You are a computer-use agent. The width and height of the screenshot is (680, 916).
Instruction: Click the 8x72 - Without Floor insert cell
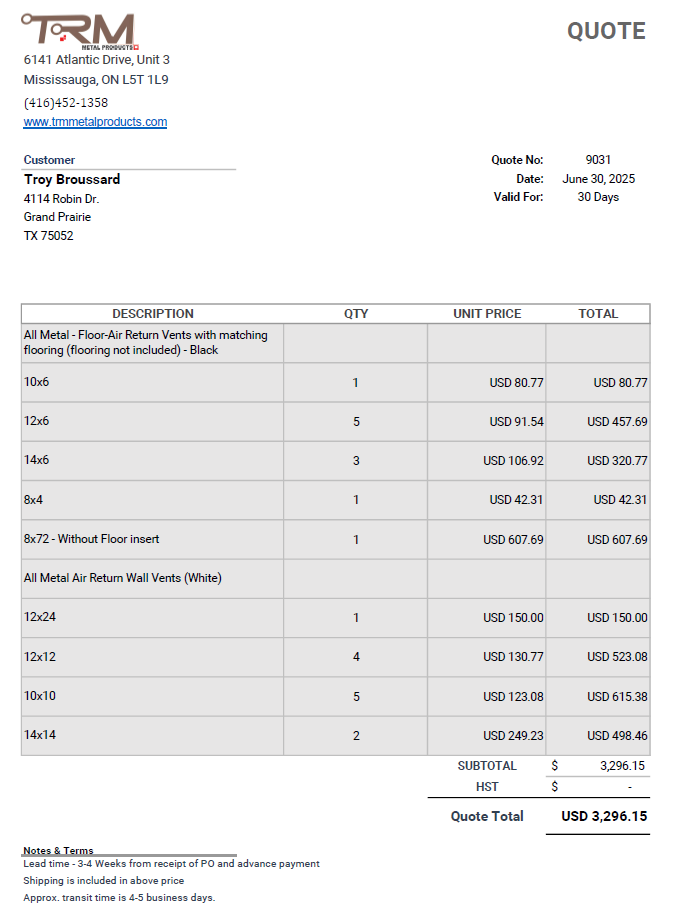click(91, 539)
